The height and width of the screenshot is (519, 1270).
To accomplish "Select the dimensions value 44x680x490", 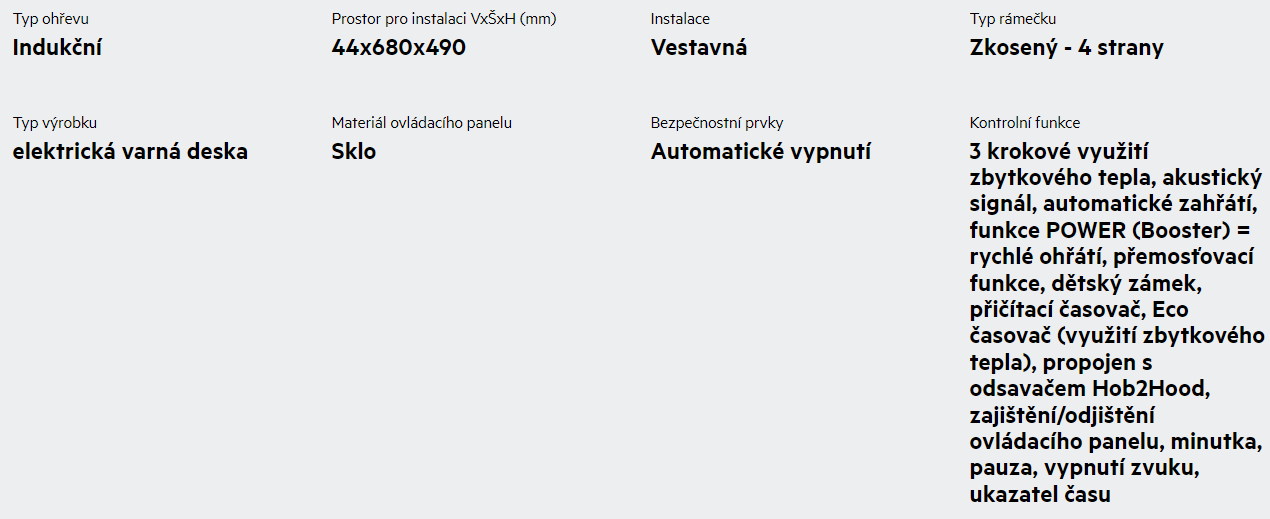I will point(399,47).
